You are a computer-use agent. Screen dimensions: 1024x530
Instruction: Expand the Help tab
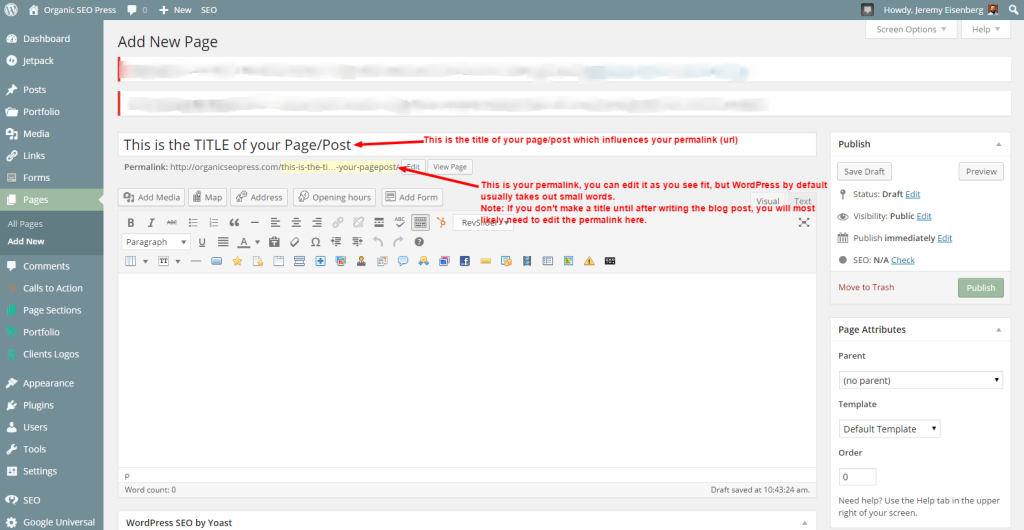click(x=985, y=29)
